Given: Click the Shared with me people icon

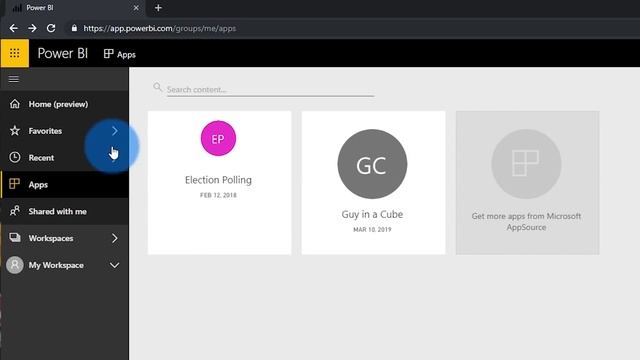Looking at the screenshot, I should click(x=15, y=211).
